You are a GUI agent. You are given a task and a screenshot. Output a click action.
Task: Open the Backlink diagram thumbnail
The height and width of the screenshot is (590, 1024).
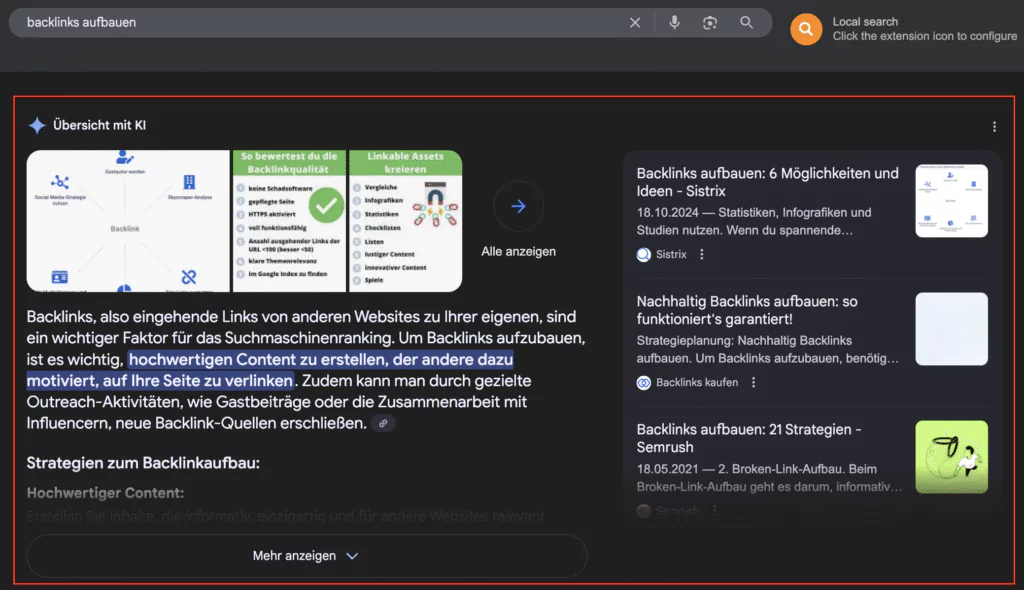[x=128, y=221]
